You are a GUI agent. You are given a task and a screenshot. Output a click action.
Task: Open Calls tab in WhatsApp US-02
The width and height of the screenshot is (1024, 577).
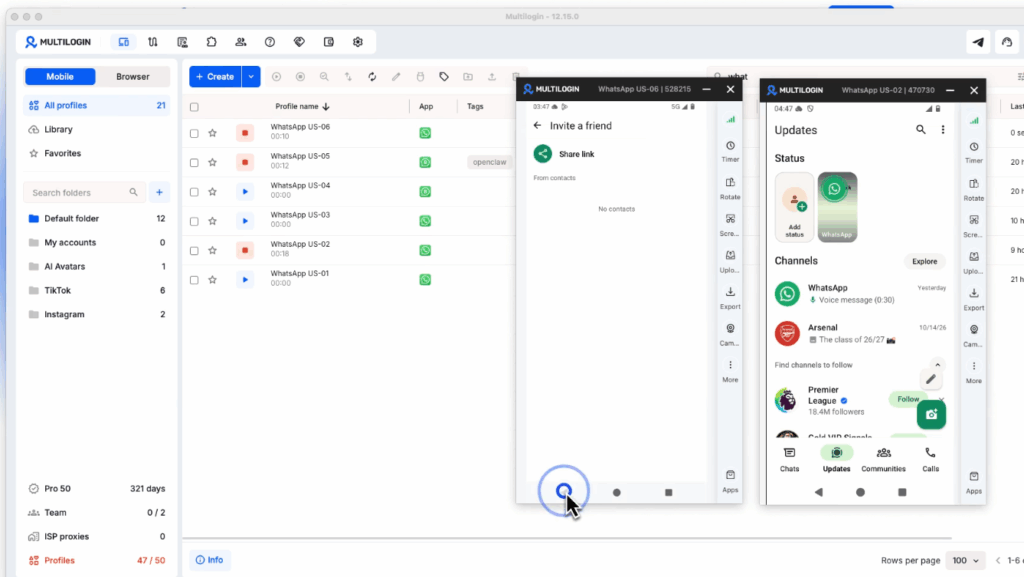pos(931,459)
